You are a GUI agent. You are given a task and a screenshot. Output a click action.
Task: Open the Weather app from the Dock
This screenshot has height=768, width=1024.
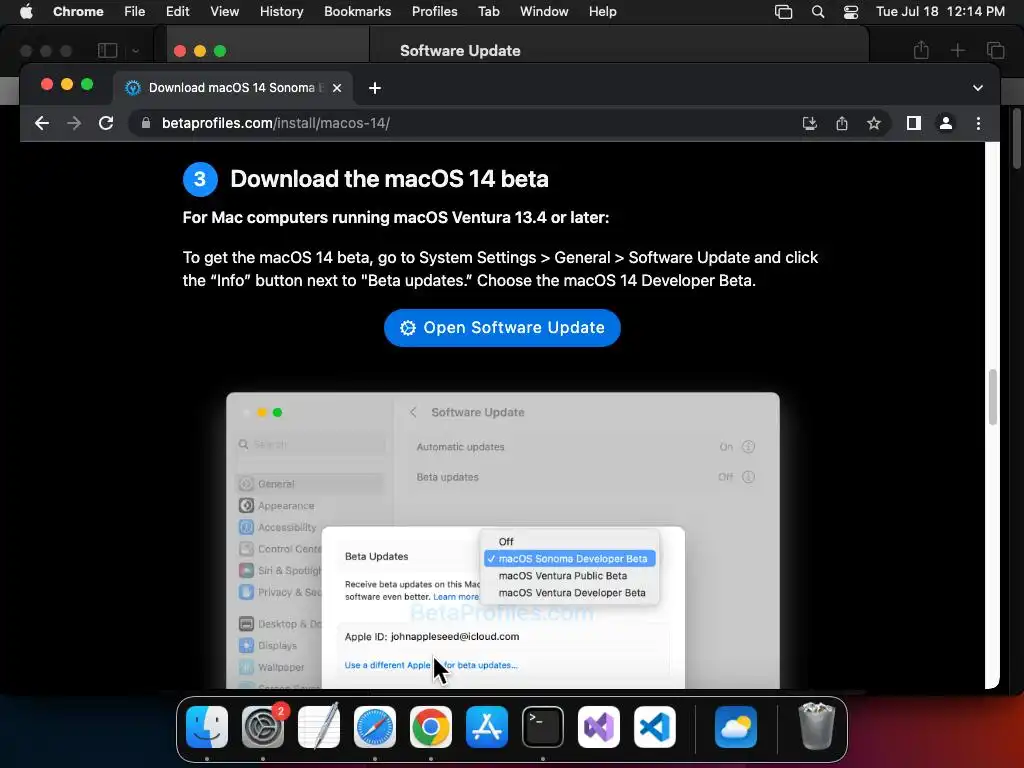(x=736, y=726)
